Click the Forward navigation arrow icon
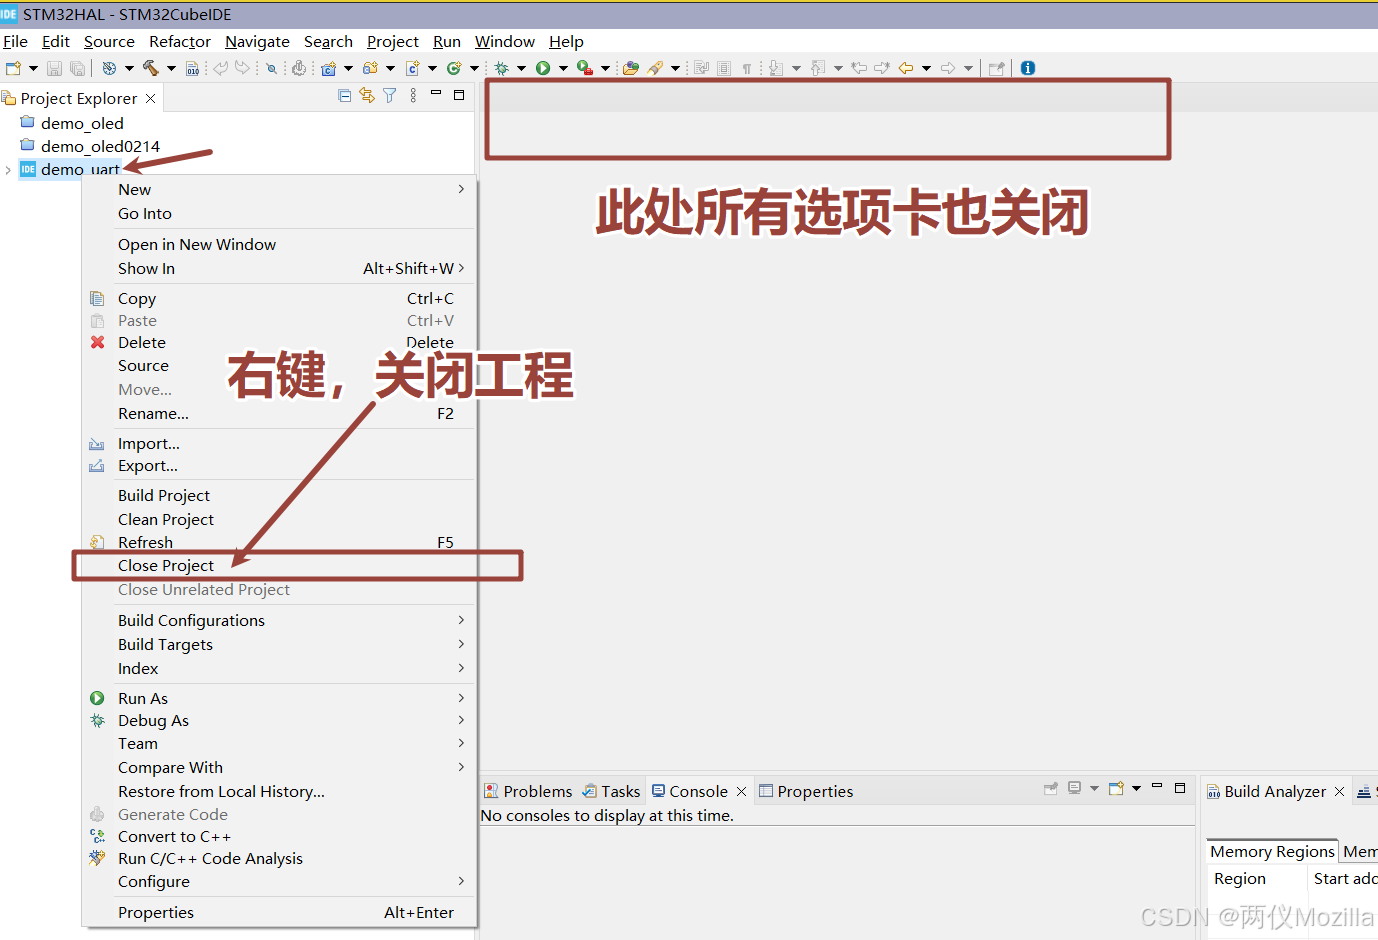 point(947,68)
